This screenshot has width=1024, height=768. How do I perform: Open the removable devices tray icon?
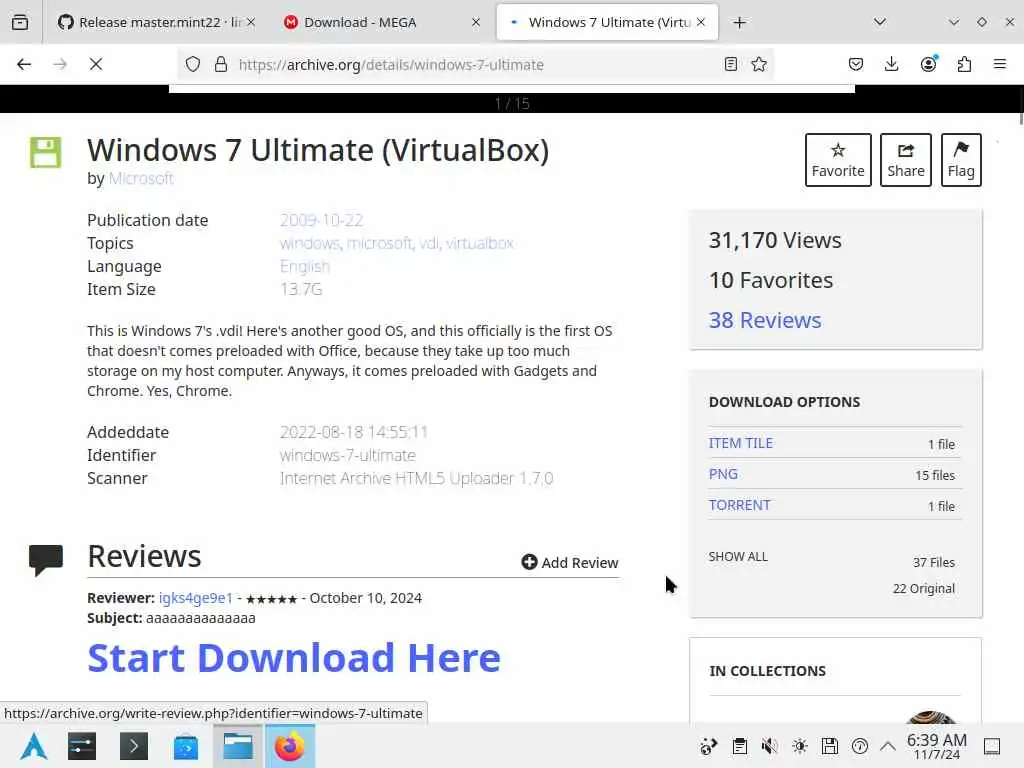[x=829, y=746]
